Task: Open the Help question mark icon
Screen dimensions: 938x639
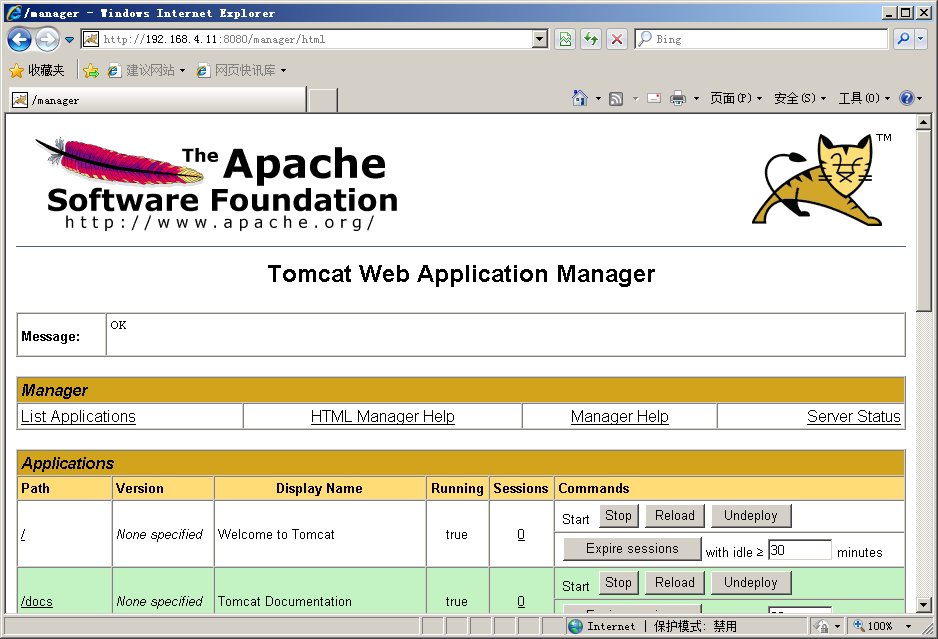Action: coord(907,98)
